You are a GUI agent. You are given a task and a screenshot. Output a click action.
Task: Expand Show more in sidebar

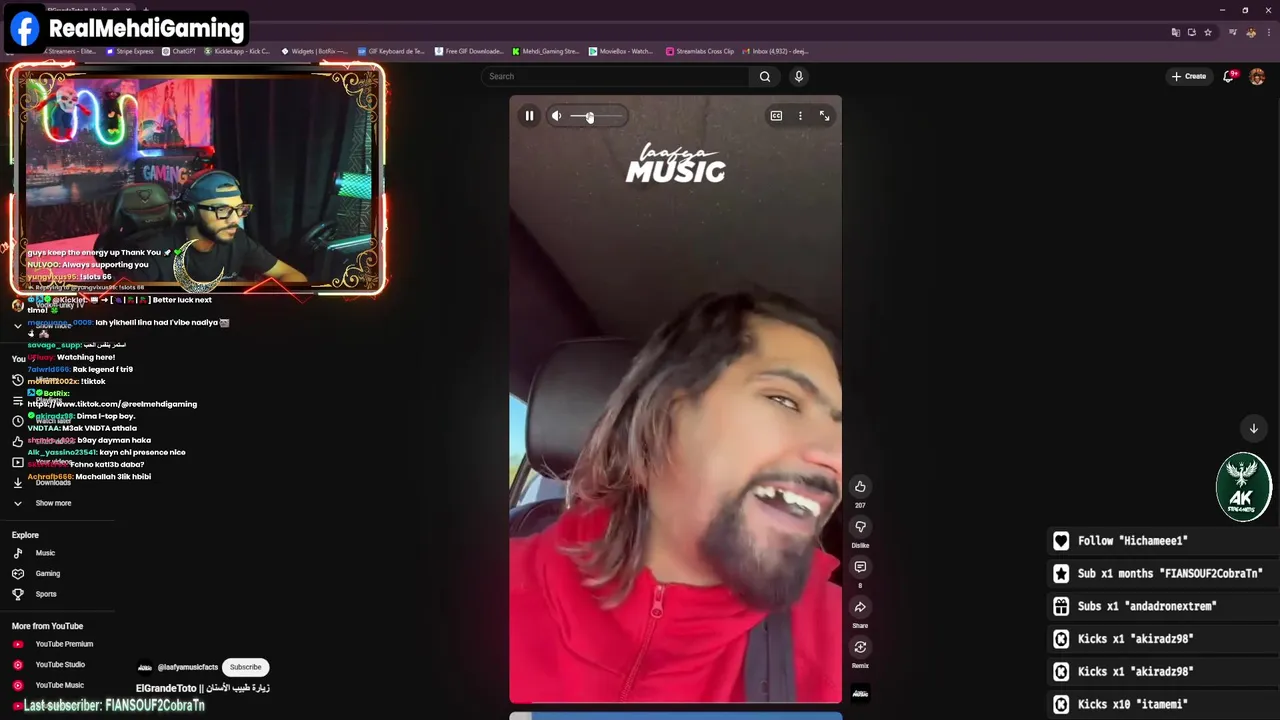53,503
